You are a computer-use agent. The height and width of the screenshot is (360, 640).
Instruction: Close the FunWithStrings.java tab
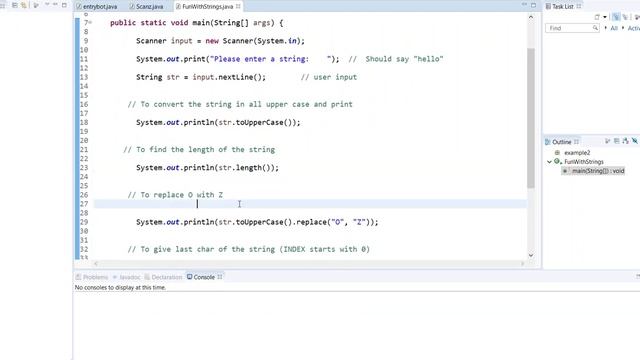coord(238,7)
